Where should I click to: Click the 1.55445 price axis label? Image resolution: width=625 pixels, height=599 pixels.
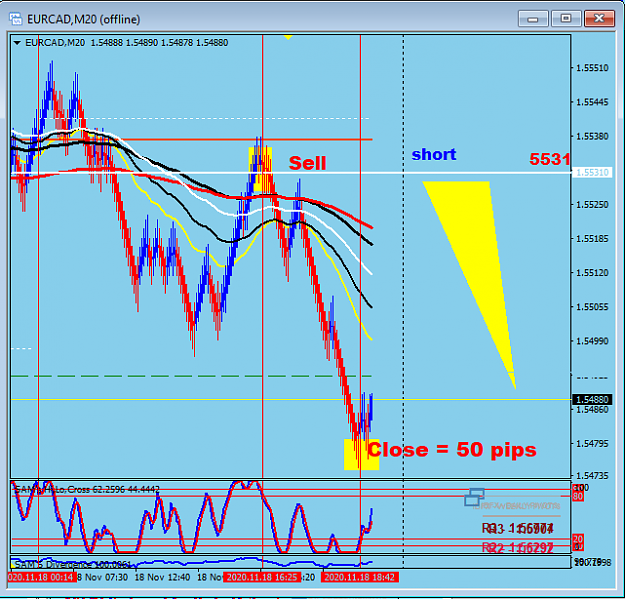pyautogui.click(x=592, y=102)
